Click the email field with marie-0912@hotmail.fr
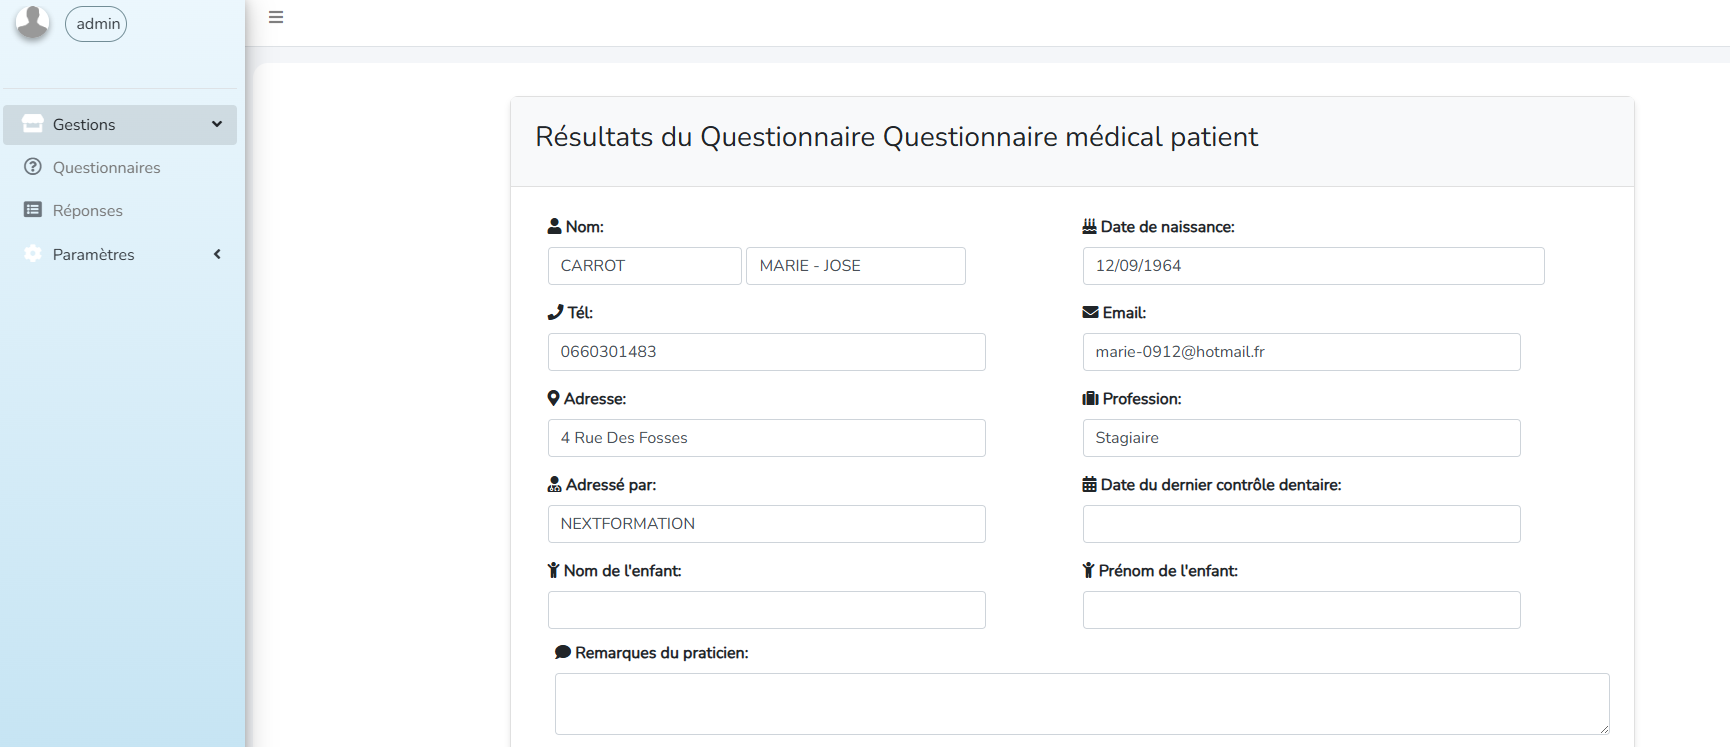This screenshot has width=1730, height=747. point(1301,352)
